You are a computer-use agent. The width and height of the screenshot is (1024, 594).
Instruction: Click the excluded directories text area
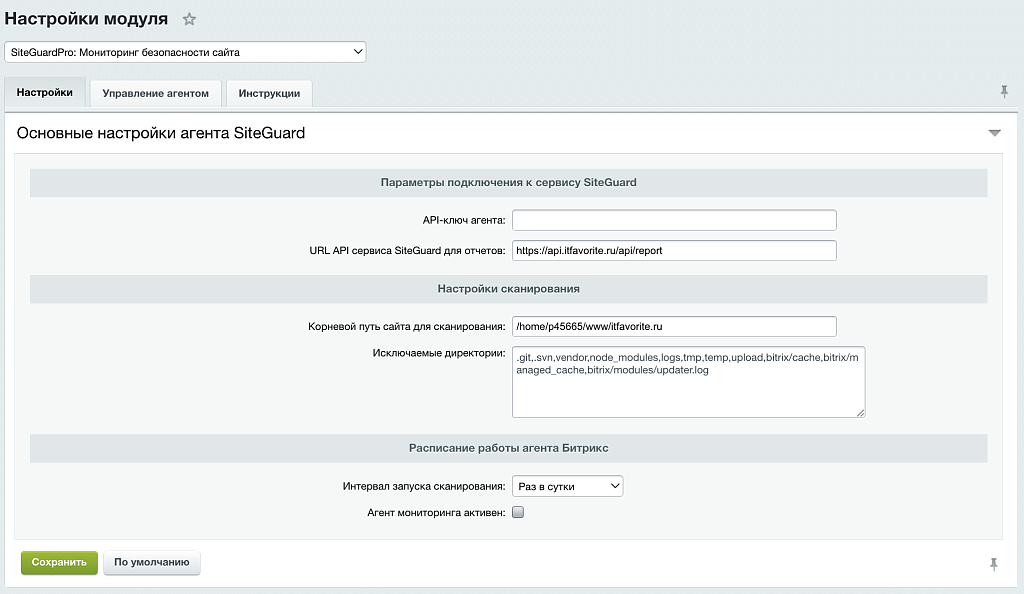(x=688, y=382)
